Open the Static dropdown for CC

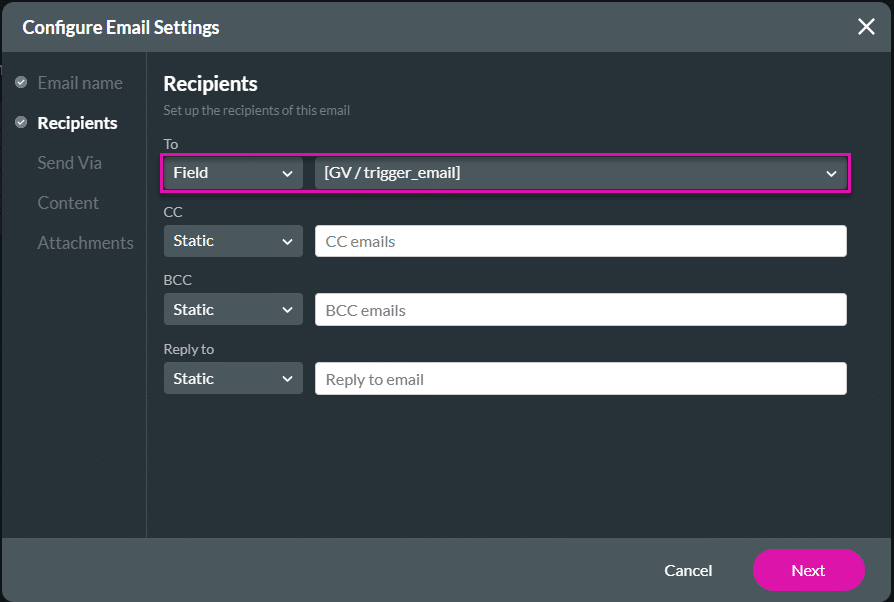pos(232,241)
